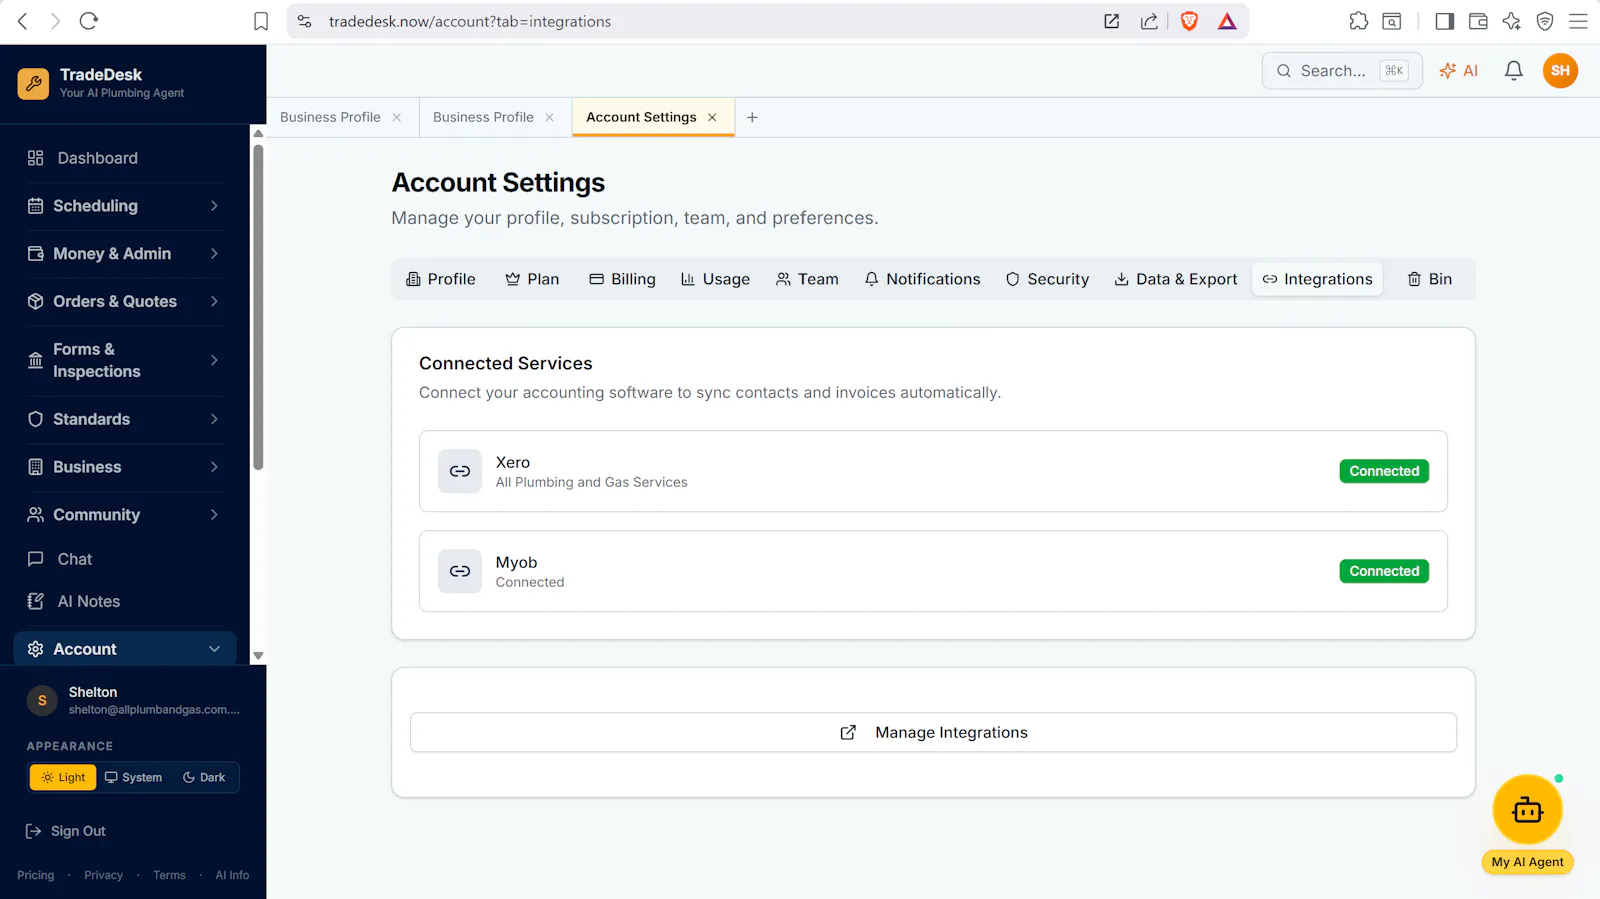The height and width of the screenshot is (899, 1600).
Task: Click the browser reload icon
Action: click(88, 21)
